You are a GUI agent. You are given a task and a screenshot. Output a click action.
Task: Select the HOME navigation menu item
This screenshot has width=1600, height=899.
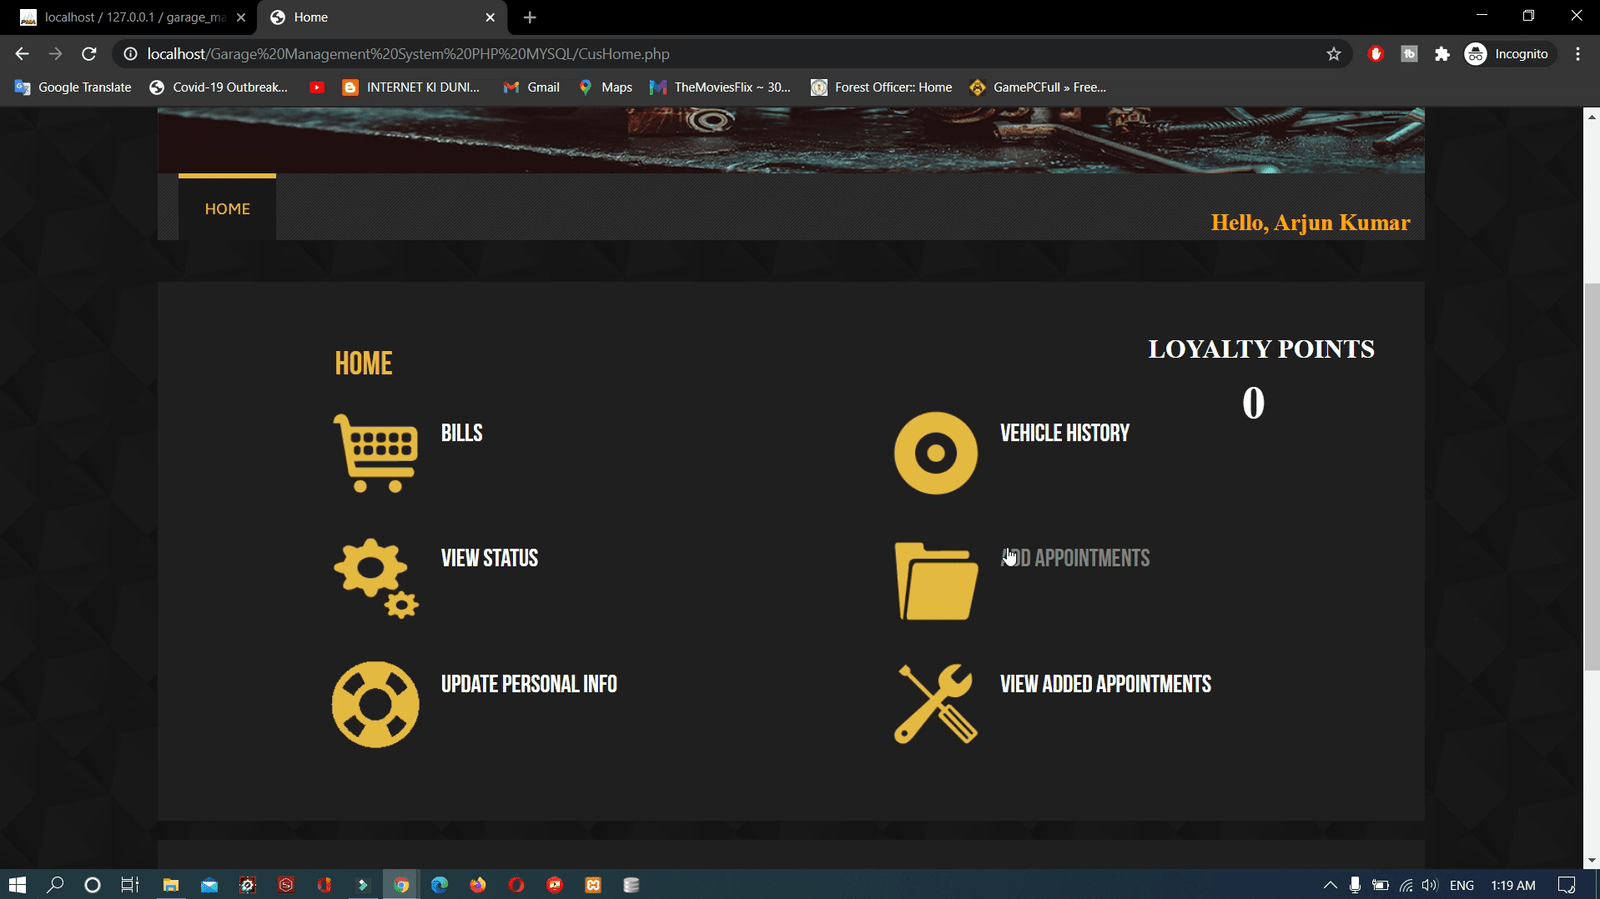point(227,209)
